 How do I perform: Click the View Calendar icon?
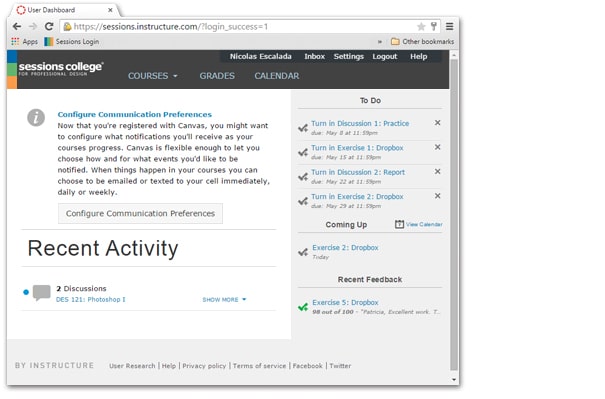[x=399, y=224]
